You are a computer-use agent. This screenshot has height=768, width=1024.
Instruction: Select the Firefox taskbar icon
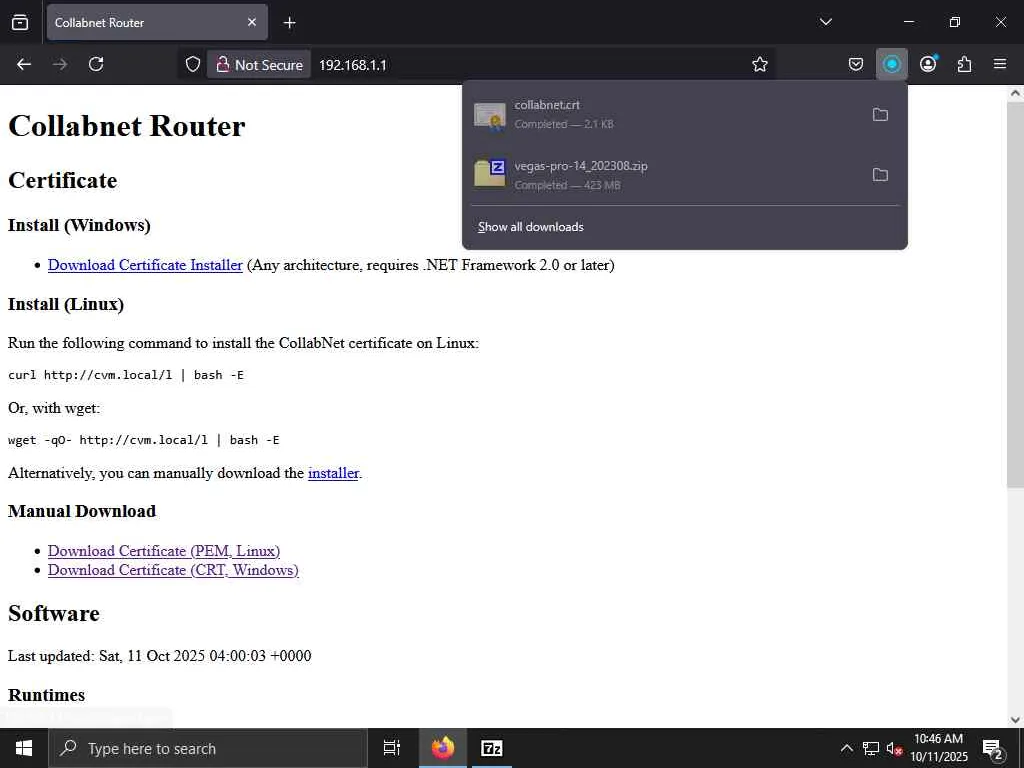coord(443,748)
